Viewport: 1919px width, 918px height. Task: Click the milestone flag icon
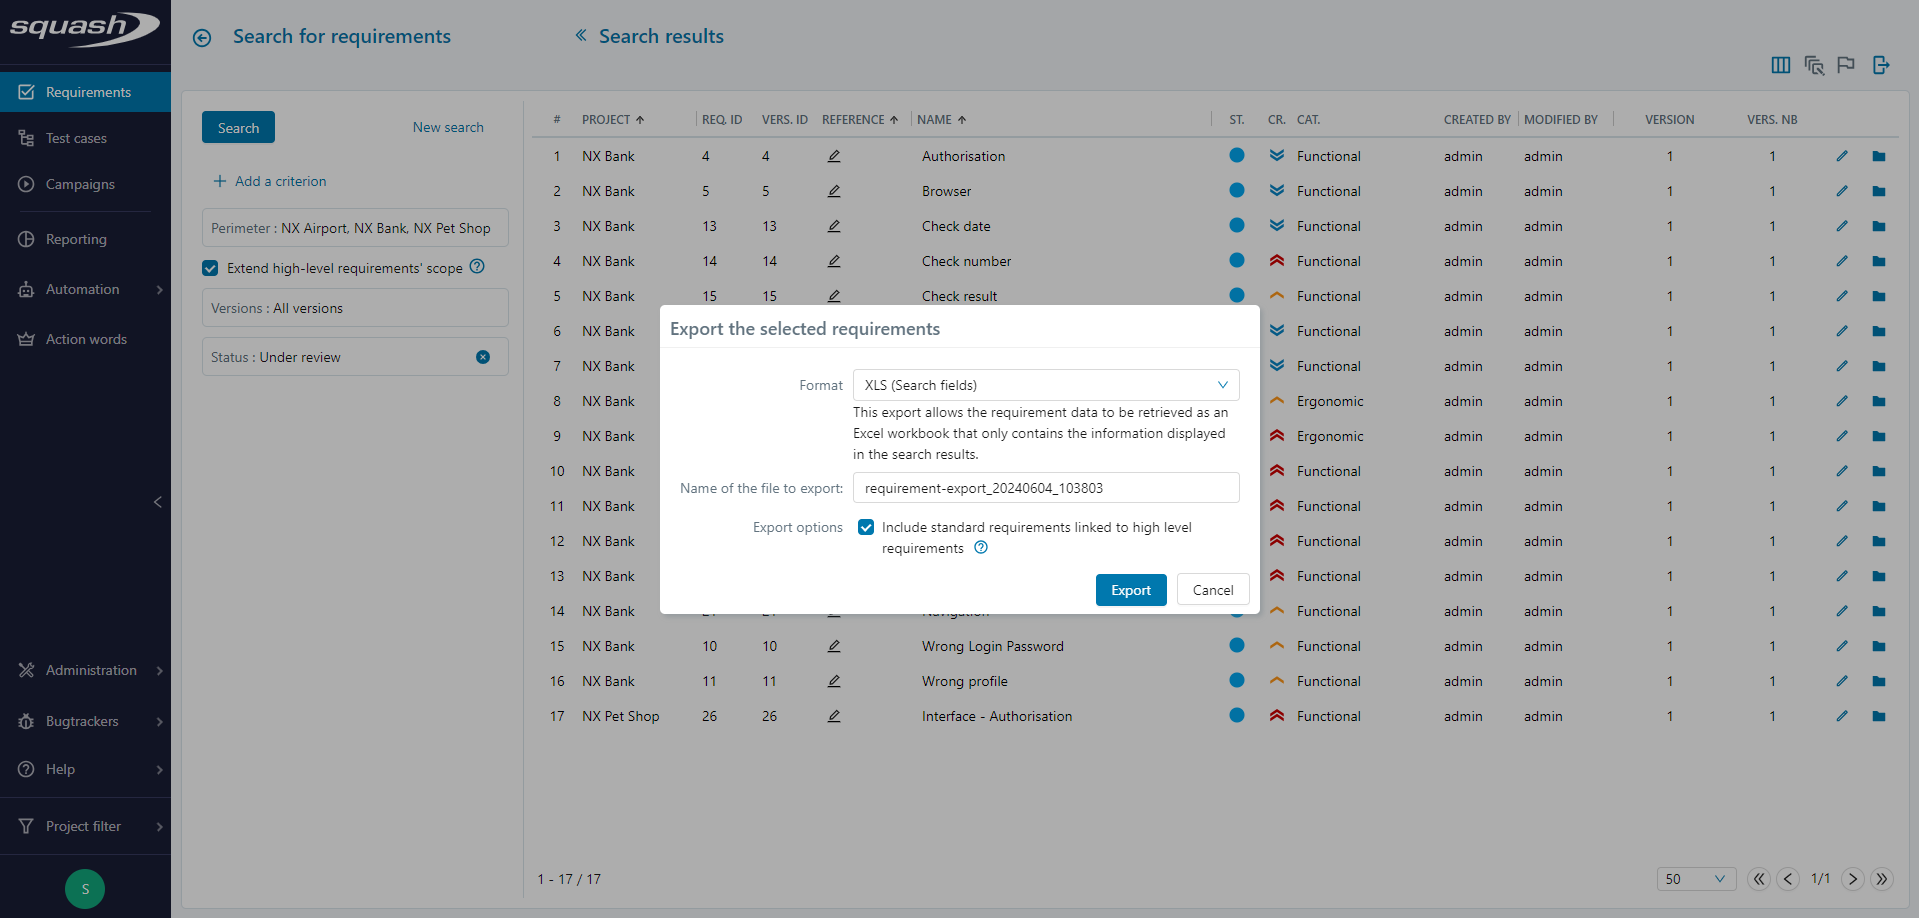point(1847,65)
